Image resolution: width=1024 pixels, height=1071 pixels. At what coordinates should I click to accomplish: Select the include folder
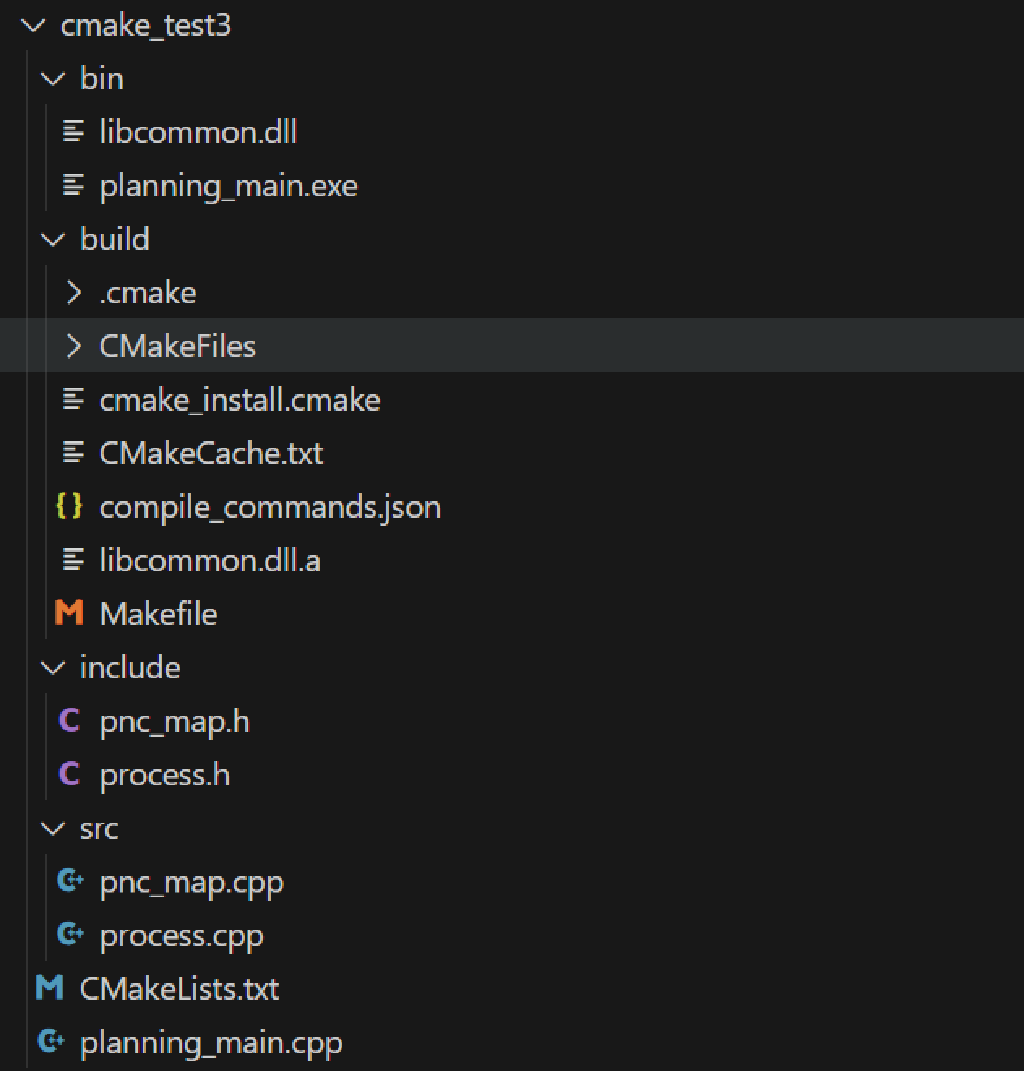point(130,667)
